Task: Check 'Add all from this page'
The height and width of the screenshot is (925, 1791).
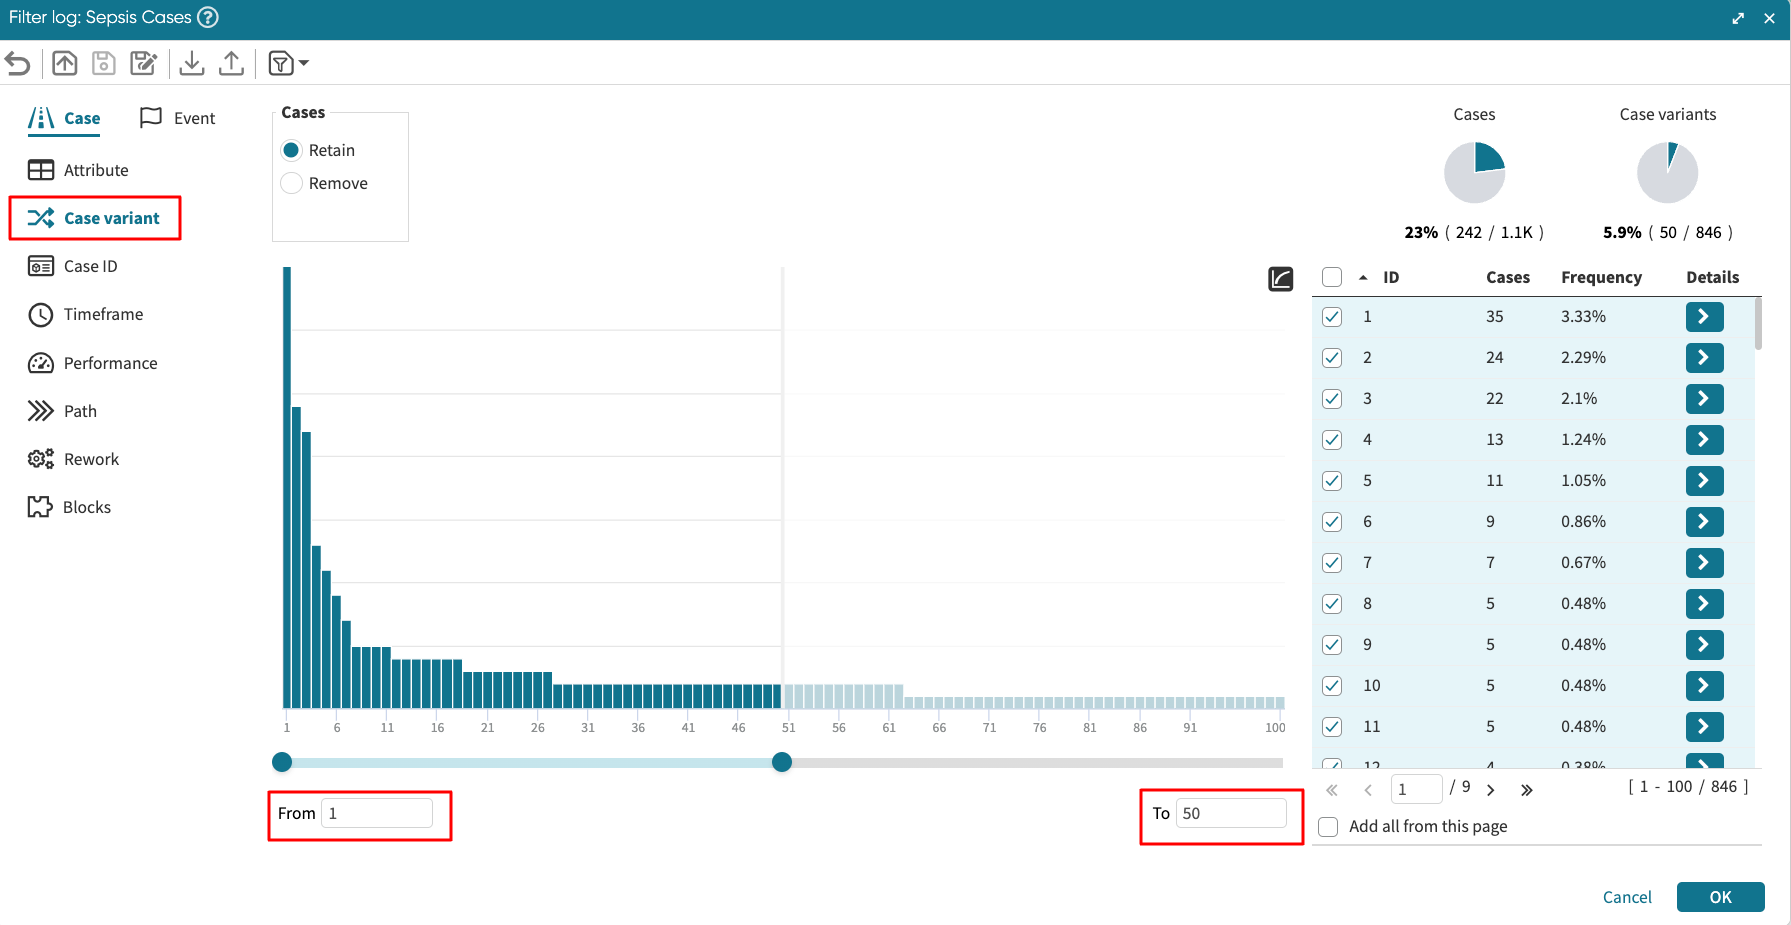Action: pos(1328,826)
